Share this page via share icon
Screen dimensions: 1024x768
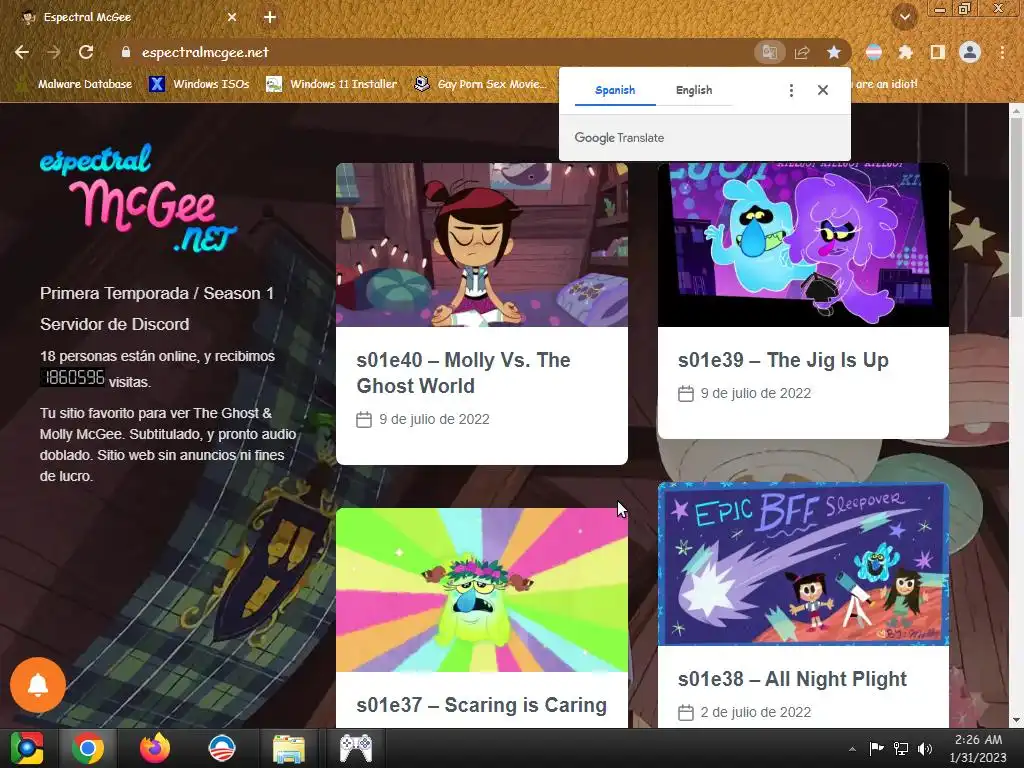[802, 52]
